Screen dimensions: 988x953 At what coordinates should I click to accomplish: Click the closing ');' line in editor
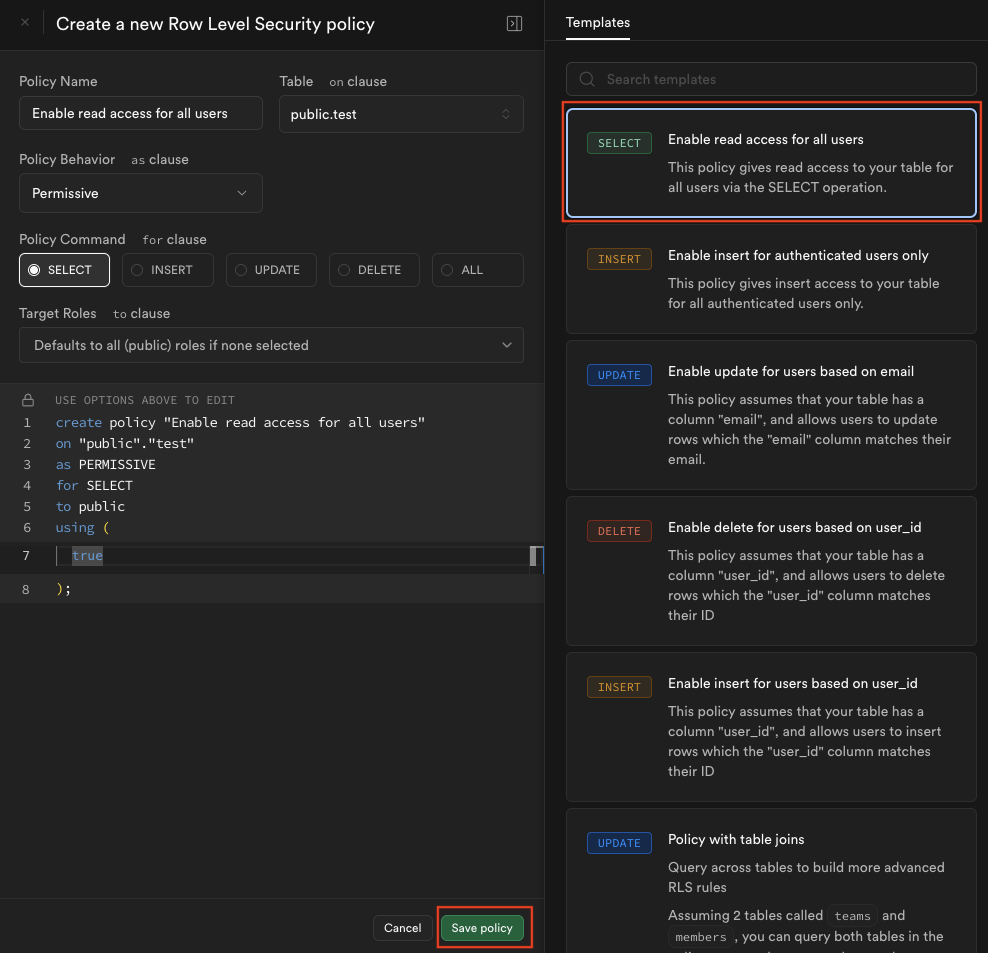[64, 589]
